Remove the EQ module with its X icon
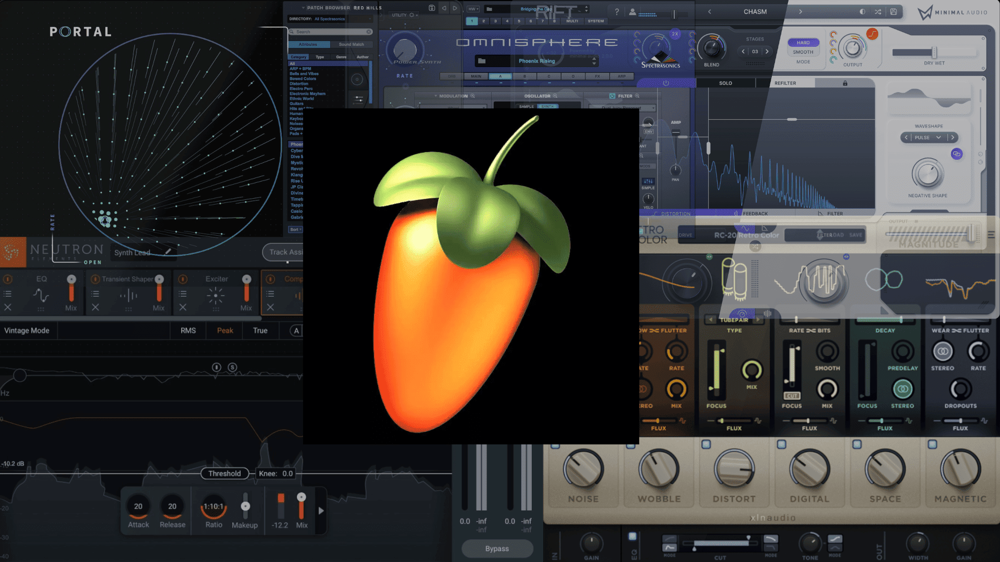This screenshot has height=562, width=1000. tap(8, 308)
